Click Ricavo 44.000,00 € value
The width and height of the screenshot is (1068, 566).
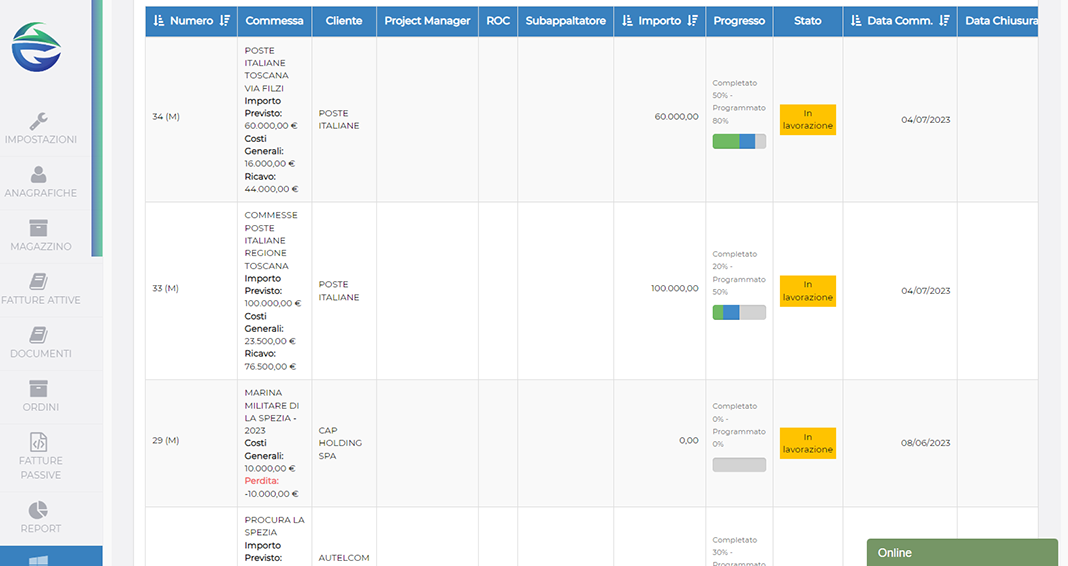pyautogui.click(x=271, y=189)
